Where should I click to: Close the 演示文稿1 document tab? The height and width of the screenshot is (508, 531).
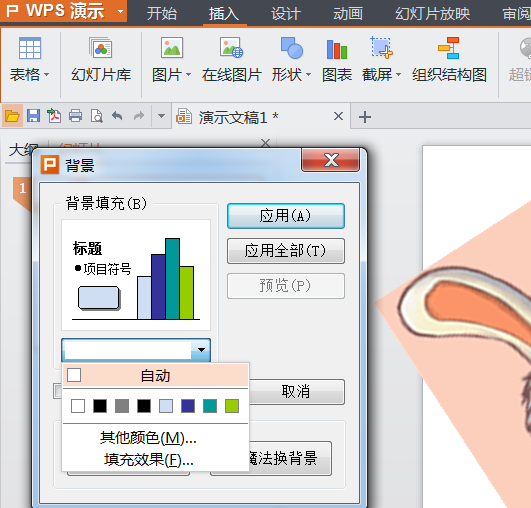(338, 116)
